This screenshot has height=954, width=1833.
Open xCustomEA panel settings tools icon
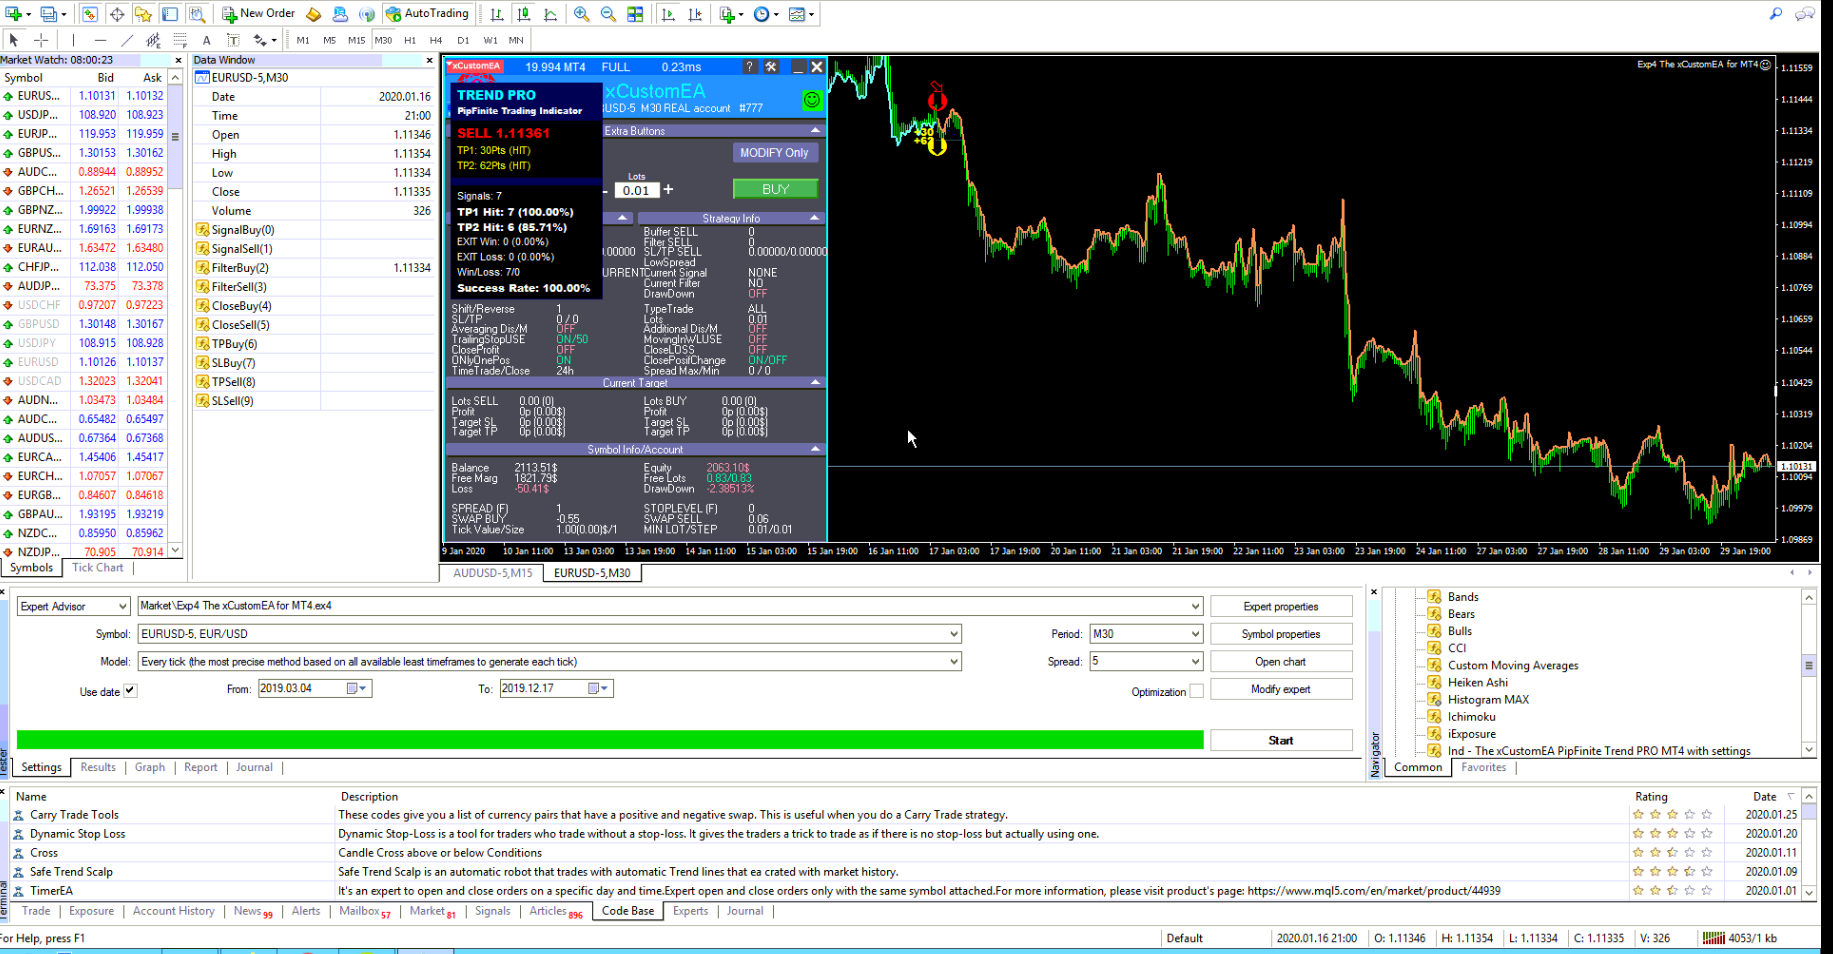coord(771,67)
